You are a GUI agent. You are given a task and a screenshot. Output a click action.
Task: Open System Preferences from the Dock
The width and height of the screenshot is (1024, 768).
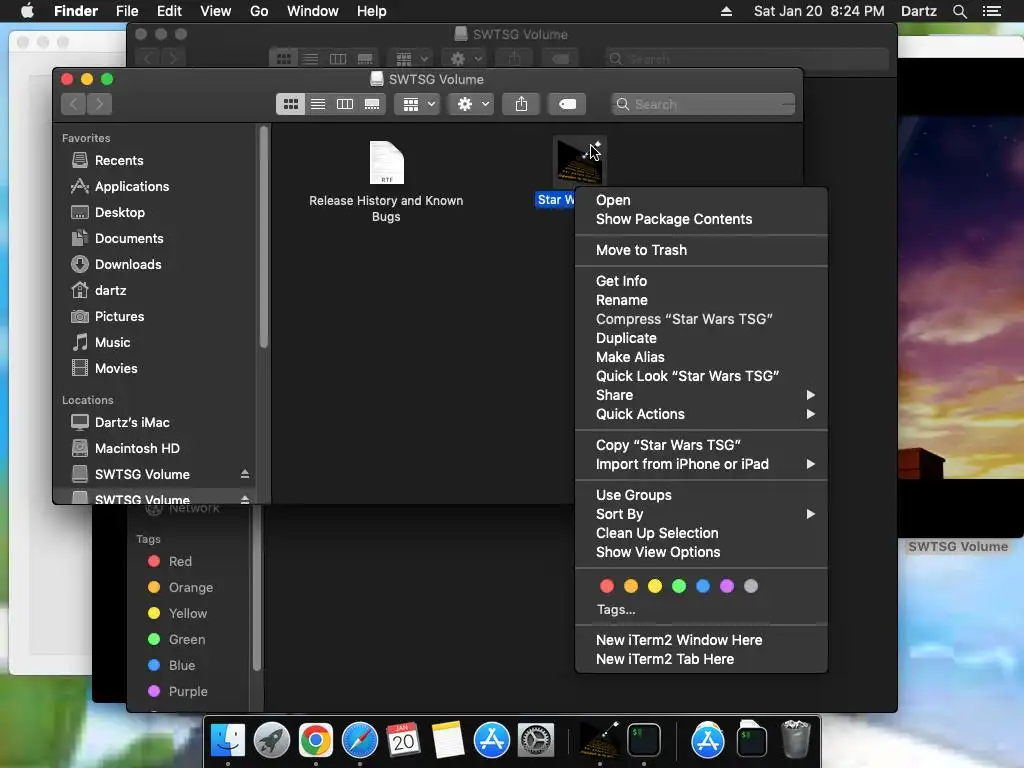click(536, 740)
